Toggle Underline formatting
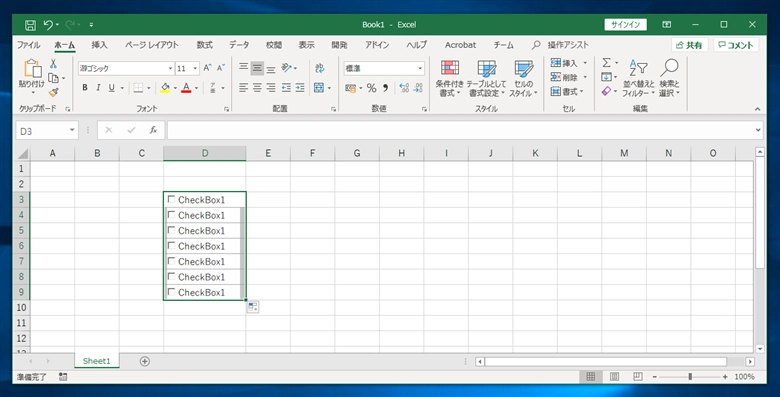Screen dimensions: 780x397 pyautogui.click(x=111, y=88)
